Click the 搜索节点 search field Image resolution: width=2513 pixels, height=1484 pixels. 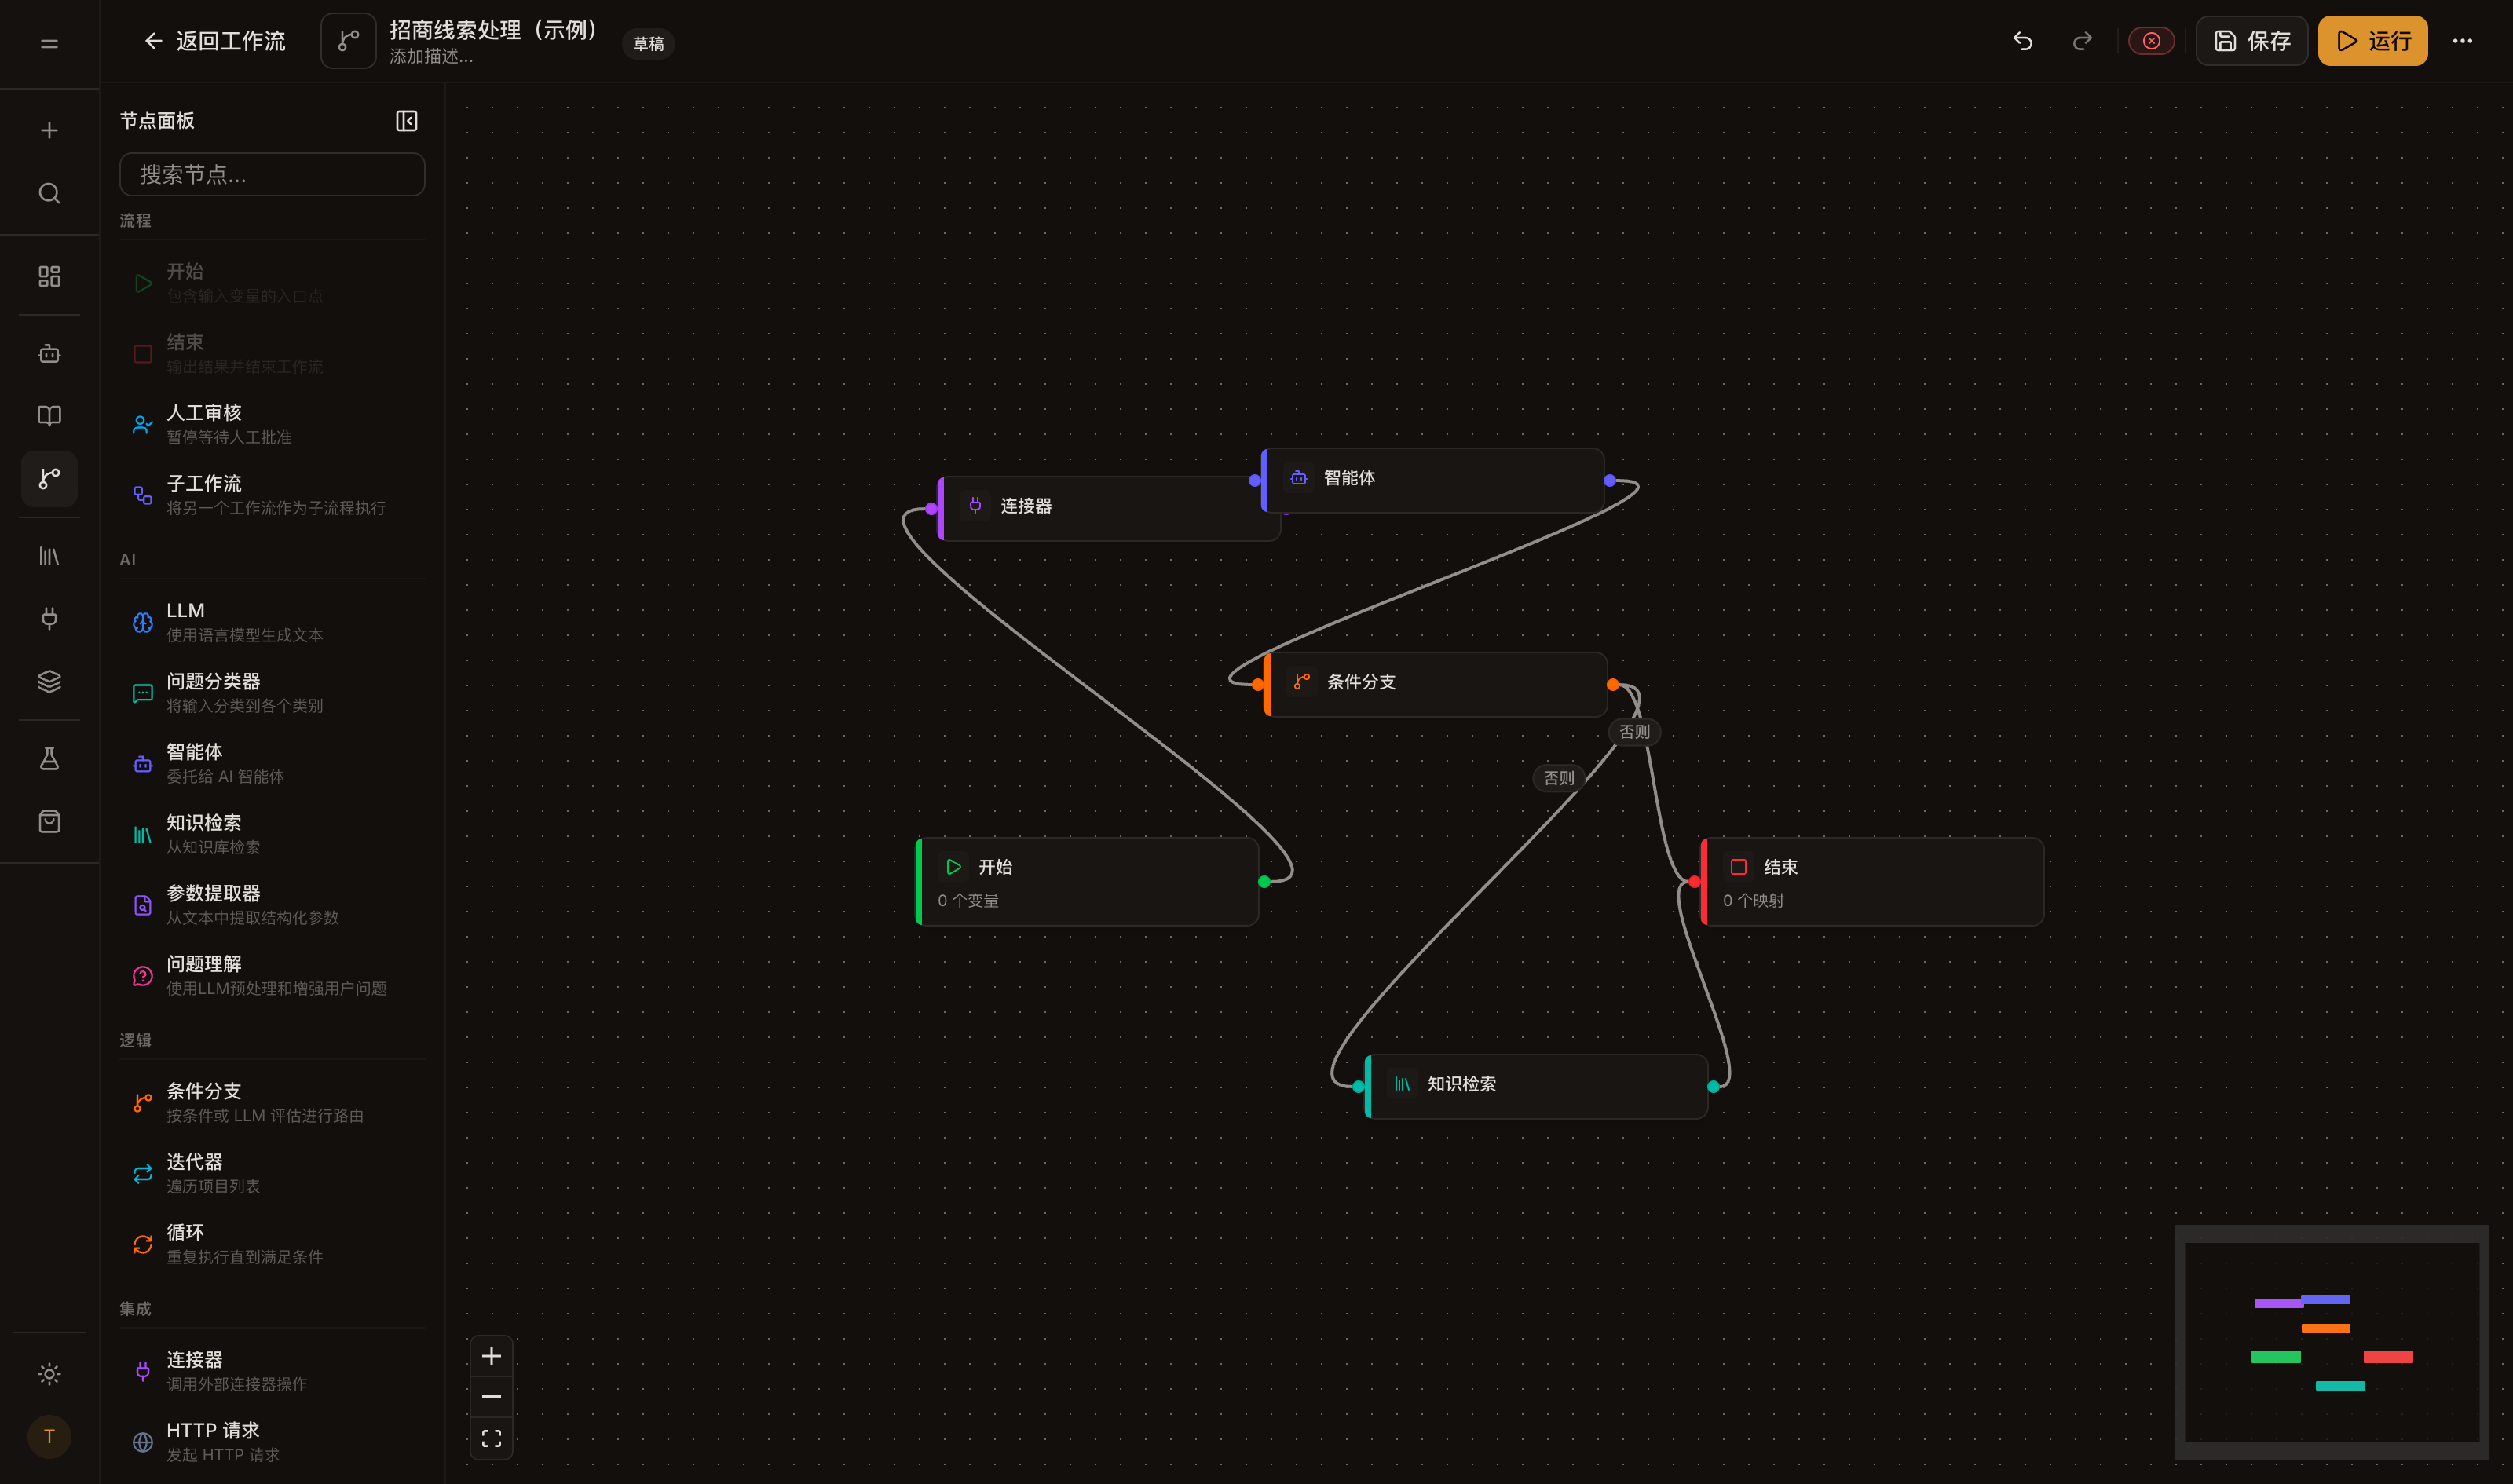pos(272,175)
